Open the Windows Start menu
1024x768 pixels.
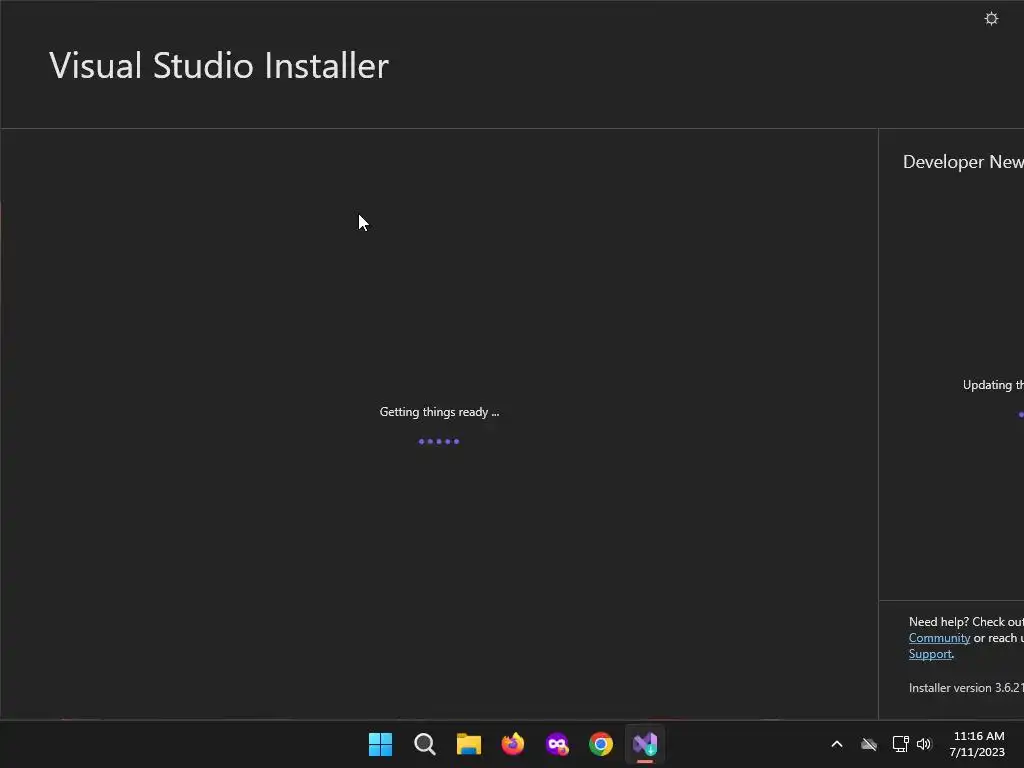tap(380, 744)
